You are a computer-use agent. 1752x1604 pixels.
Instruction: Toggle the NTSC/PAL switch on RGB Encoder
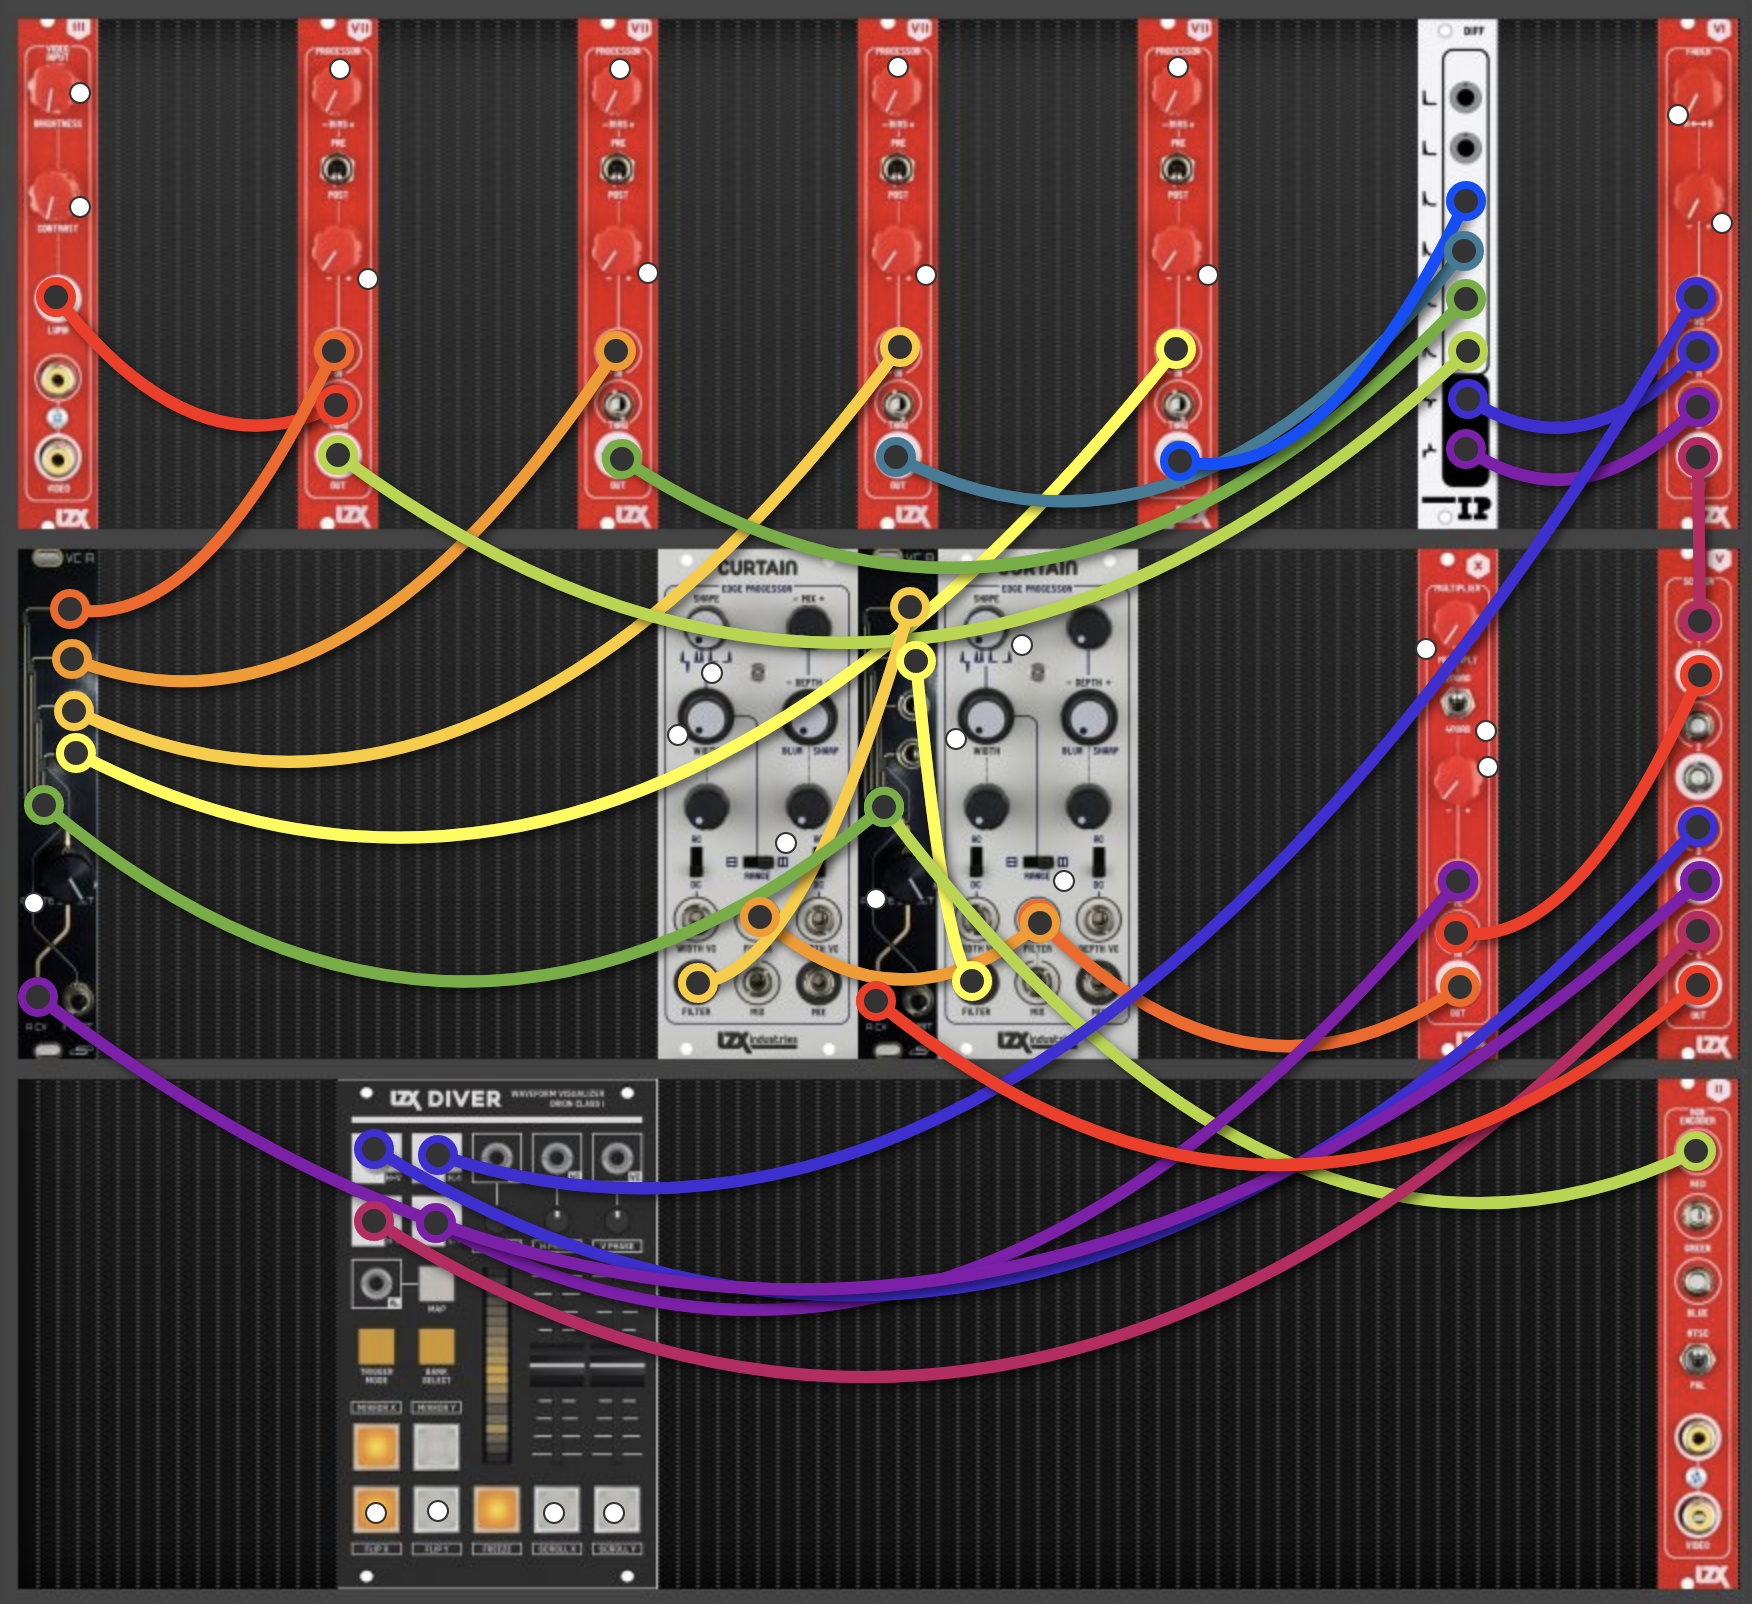(x=1697, y=1359)
